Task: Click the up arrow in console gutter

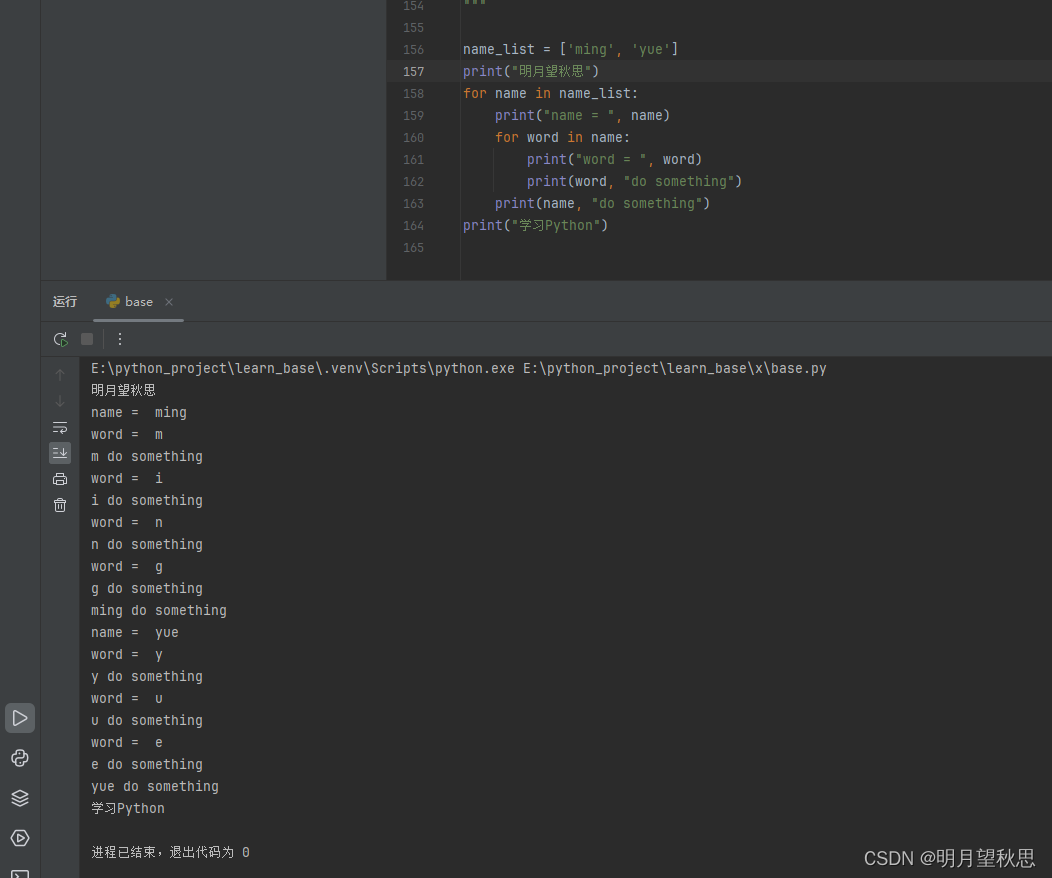Action: pos(60,375)
